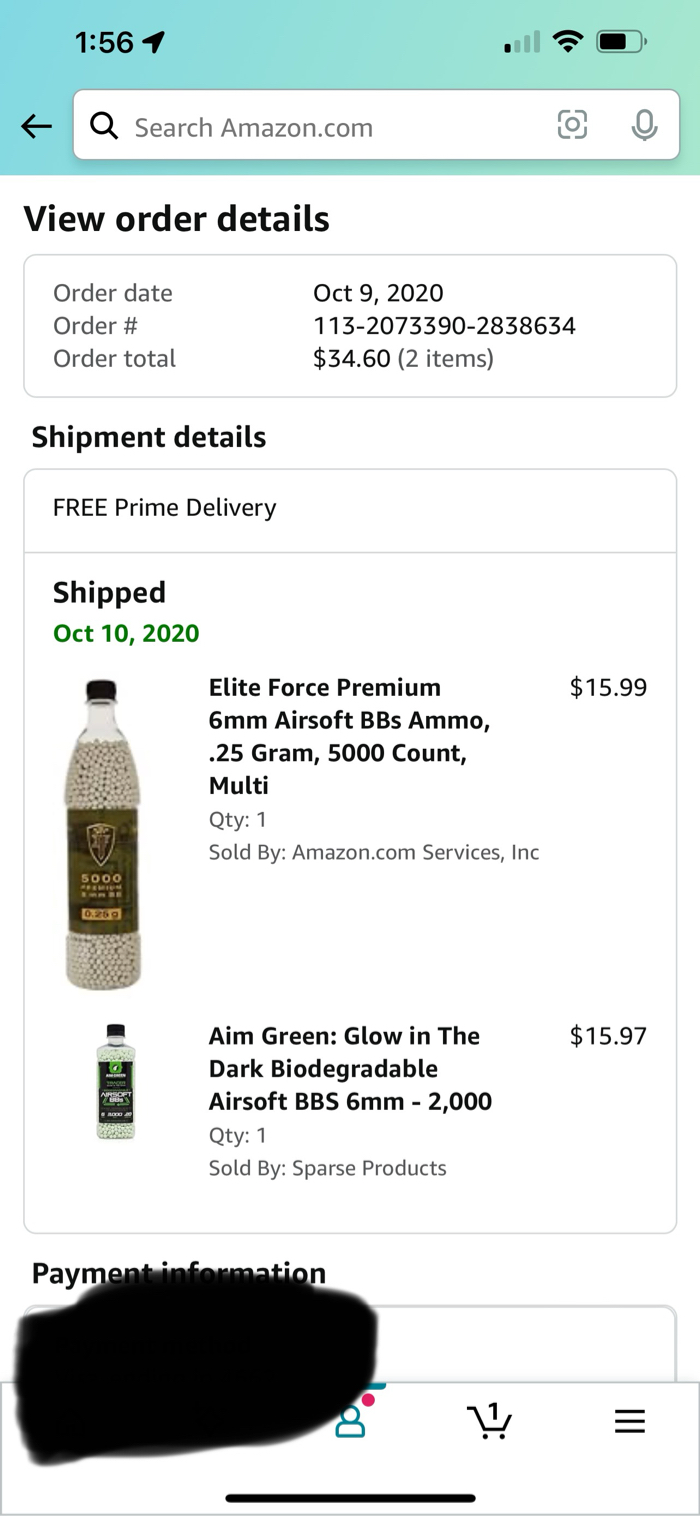700x1516 pixels.
Task: Open Aim Green Glow in Dark title
Action: coord(350,1068)
